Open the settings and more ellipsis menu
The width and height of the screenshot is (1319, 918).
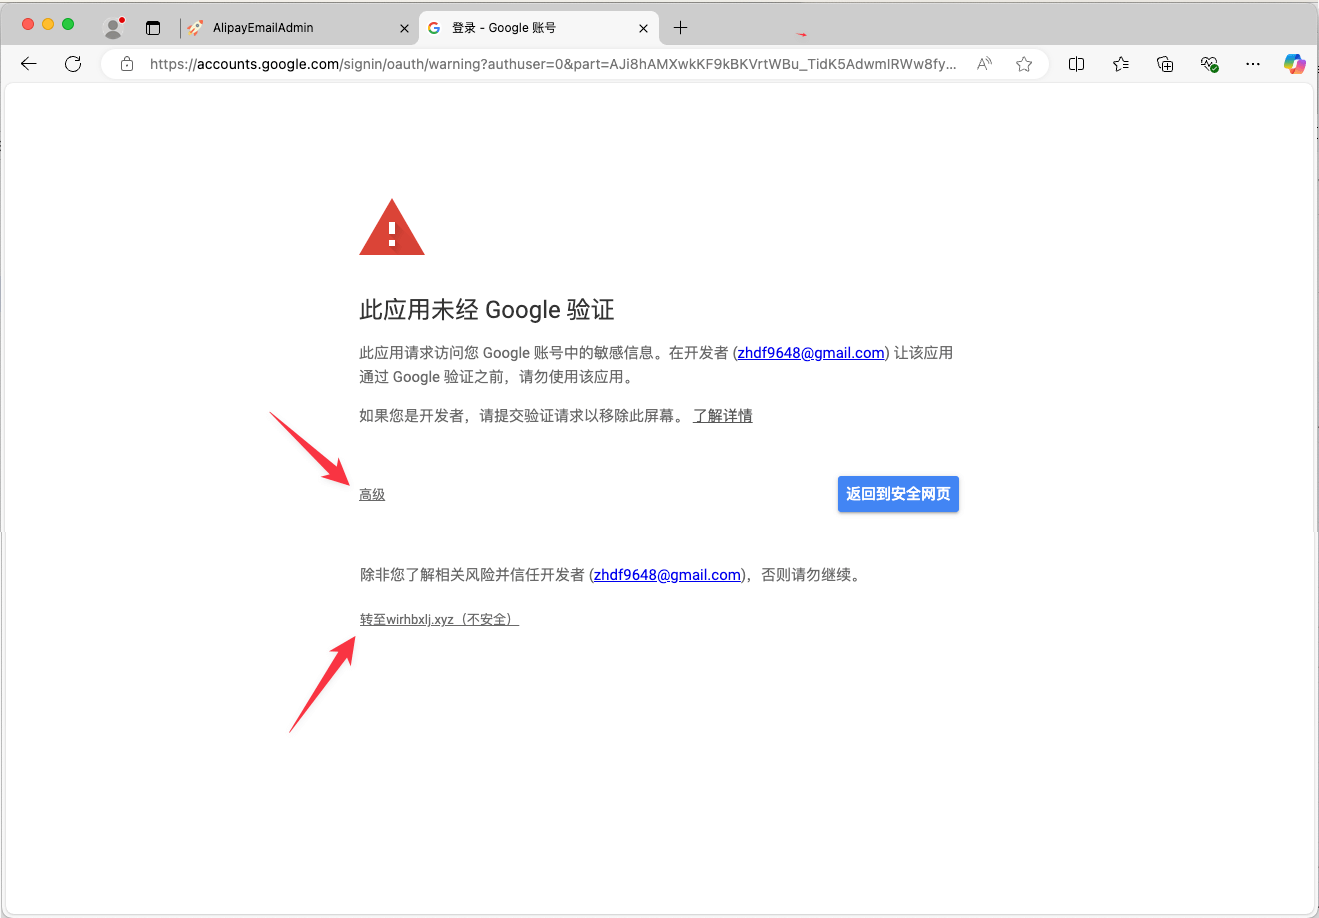(x=1253, y=64)
